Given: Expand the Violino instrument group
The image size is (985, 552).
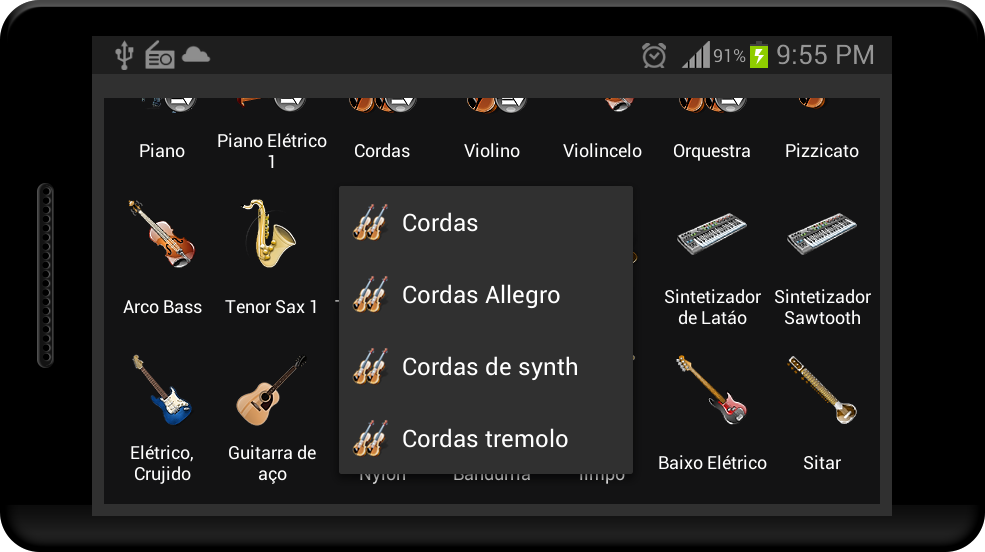Looking at the screenshot, I should [x=492, y=151].
